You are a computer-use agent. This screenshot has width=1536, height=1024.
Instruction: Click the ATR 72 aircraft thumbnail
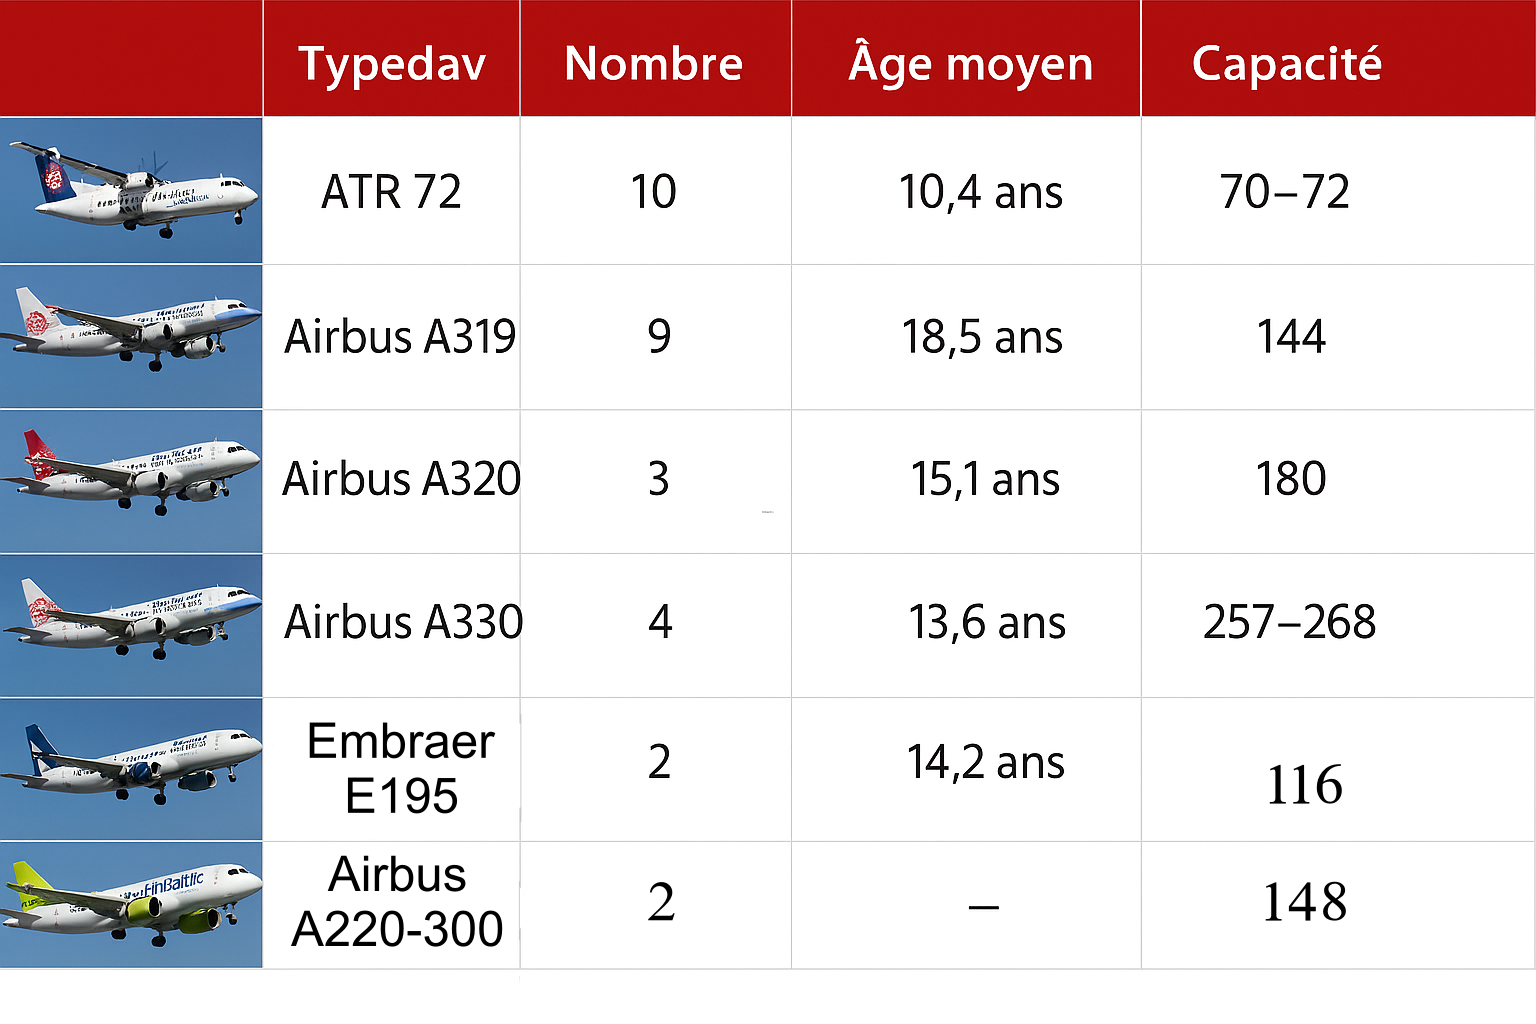[x=131, y=190]
